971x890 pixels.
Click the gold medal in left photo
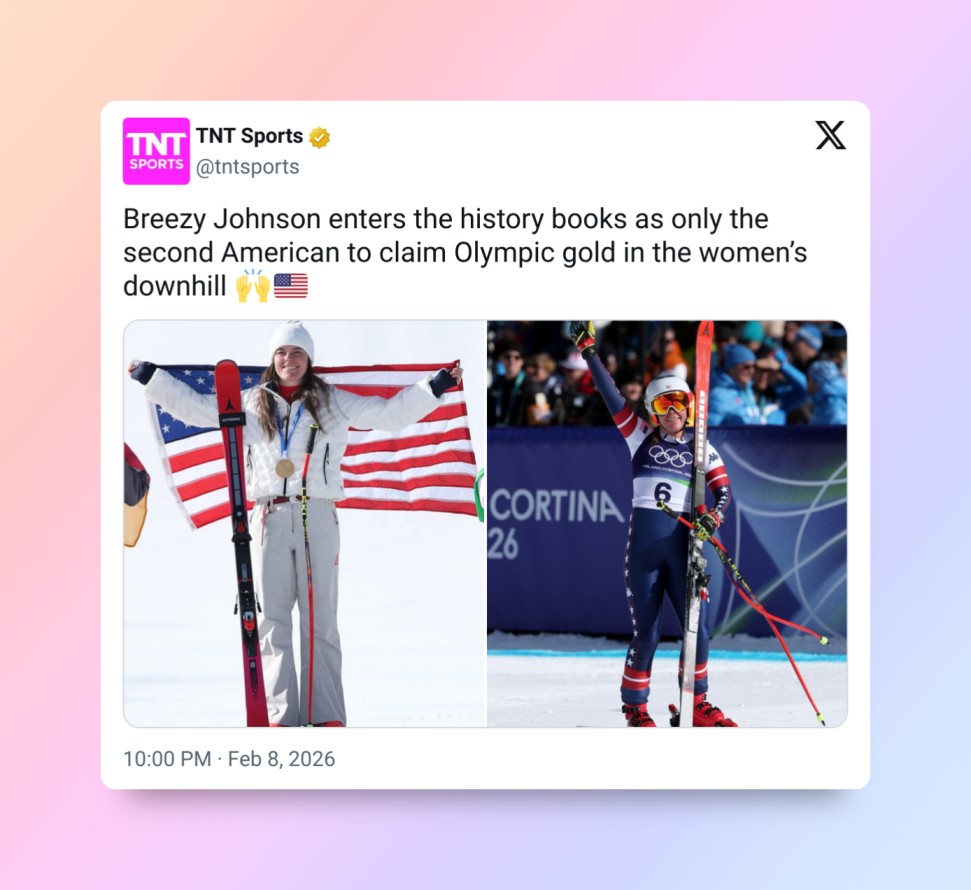coord(285,468)
